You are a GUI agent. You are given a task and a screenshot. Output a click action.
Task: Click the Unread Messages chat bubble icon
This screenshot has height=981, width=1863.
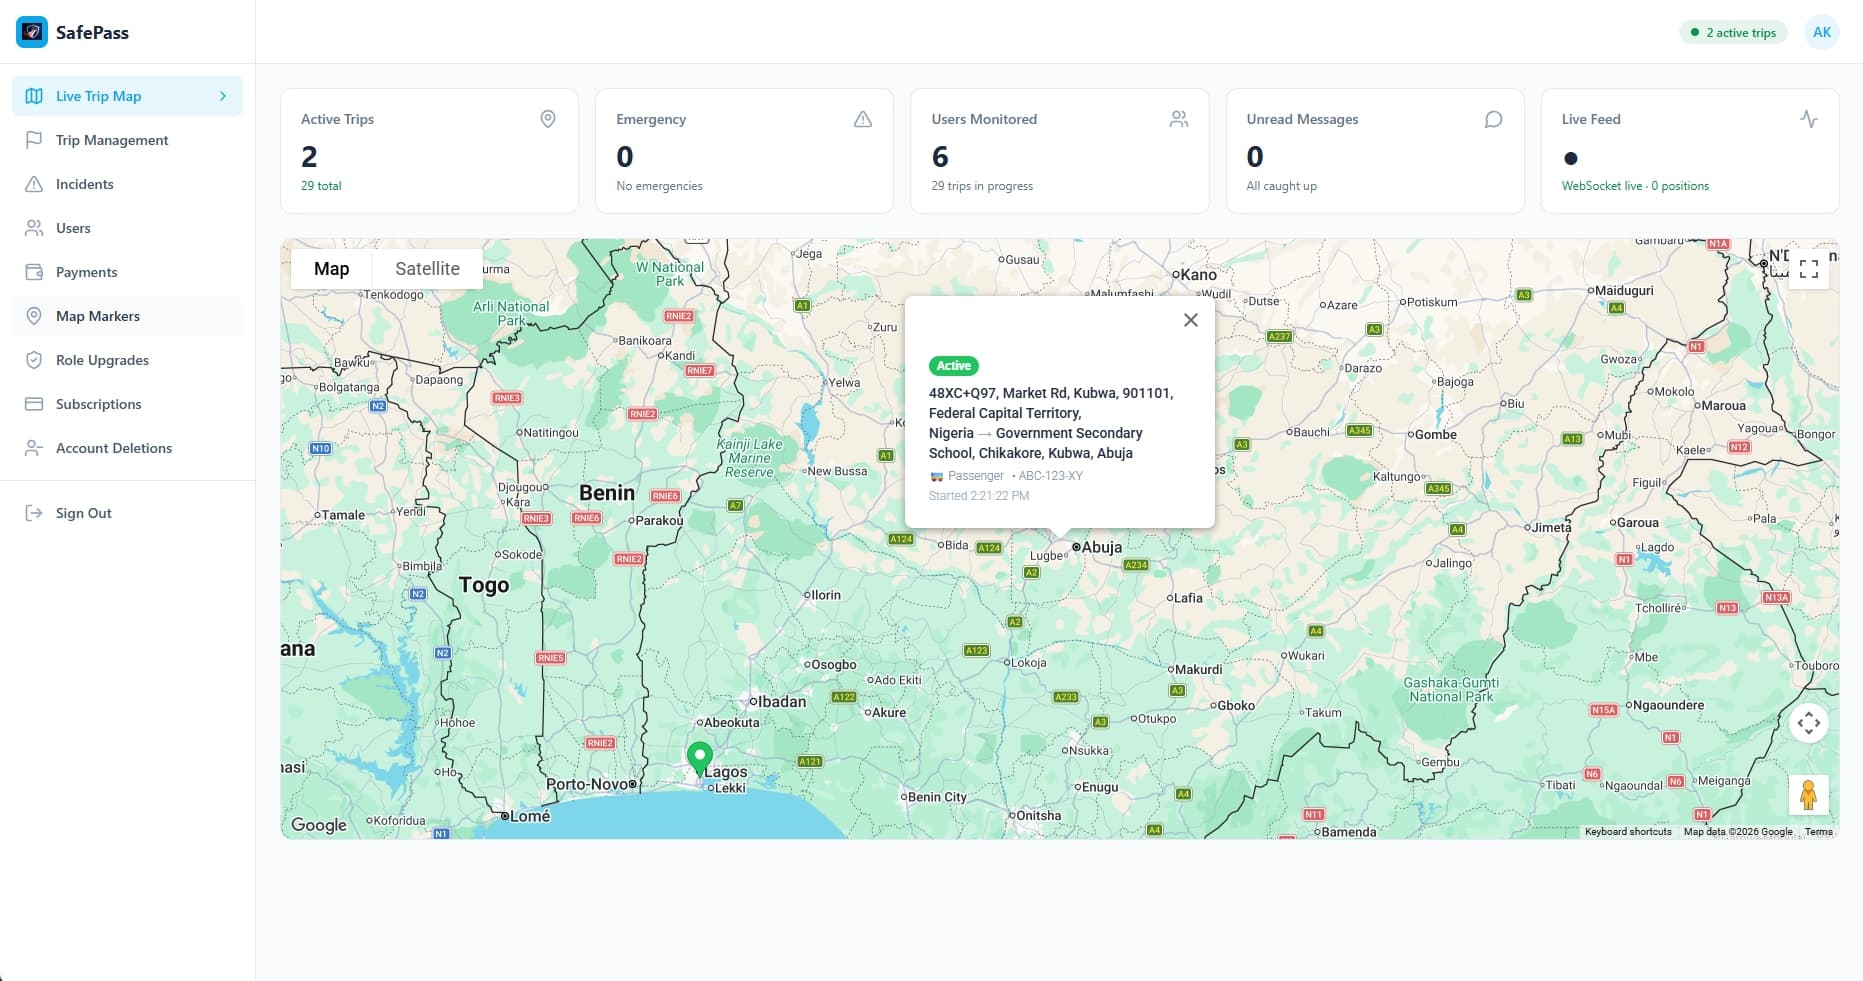pyautogui.click(x=1493, y=119)
